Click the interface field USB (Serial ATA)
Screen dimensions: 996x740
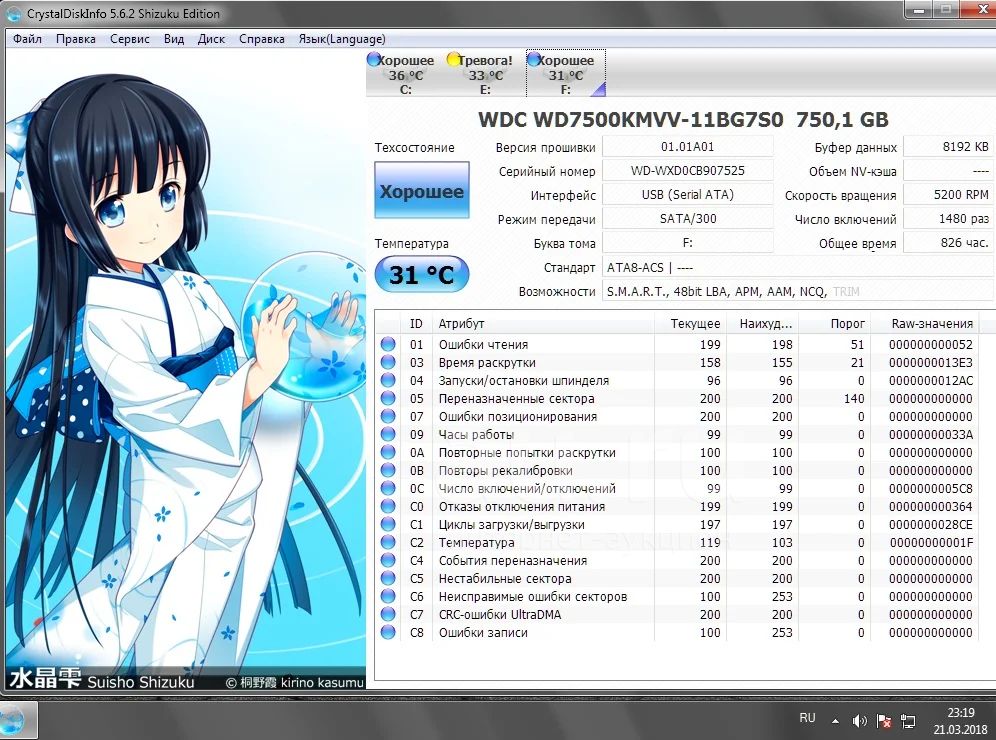coord(687,194)
